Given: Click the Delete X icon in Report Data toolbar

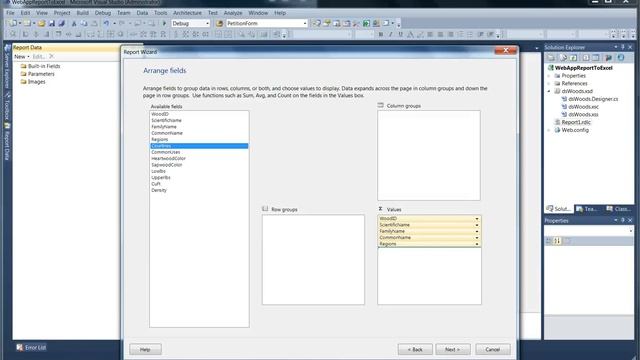Looking at the screenshot, I should pos(51,56).
